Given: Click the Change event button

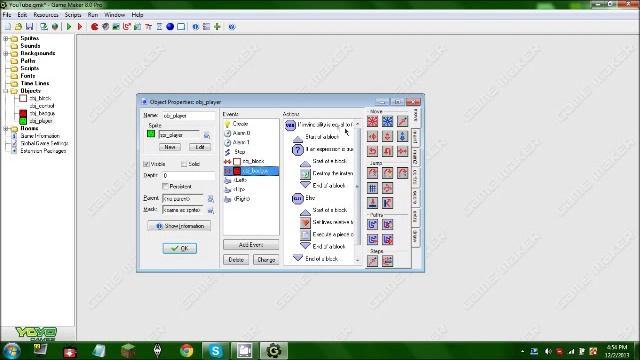Looking at the screenshot, I should (x=266, y=260).
